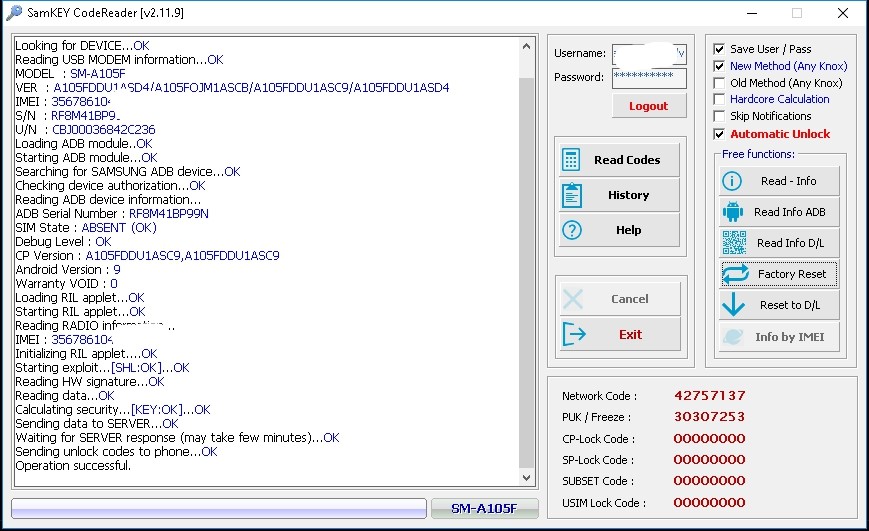Click the Read Codes button label
Viewport: 869px width, 531px height.
tap(627, 160)
